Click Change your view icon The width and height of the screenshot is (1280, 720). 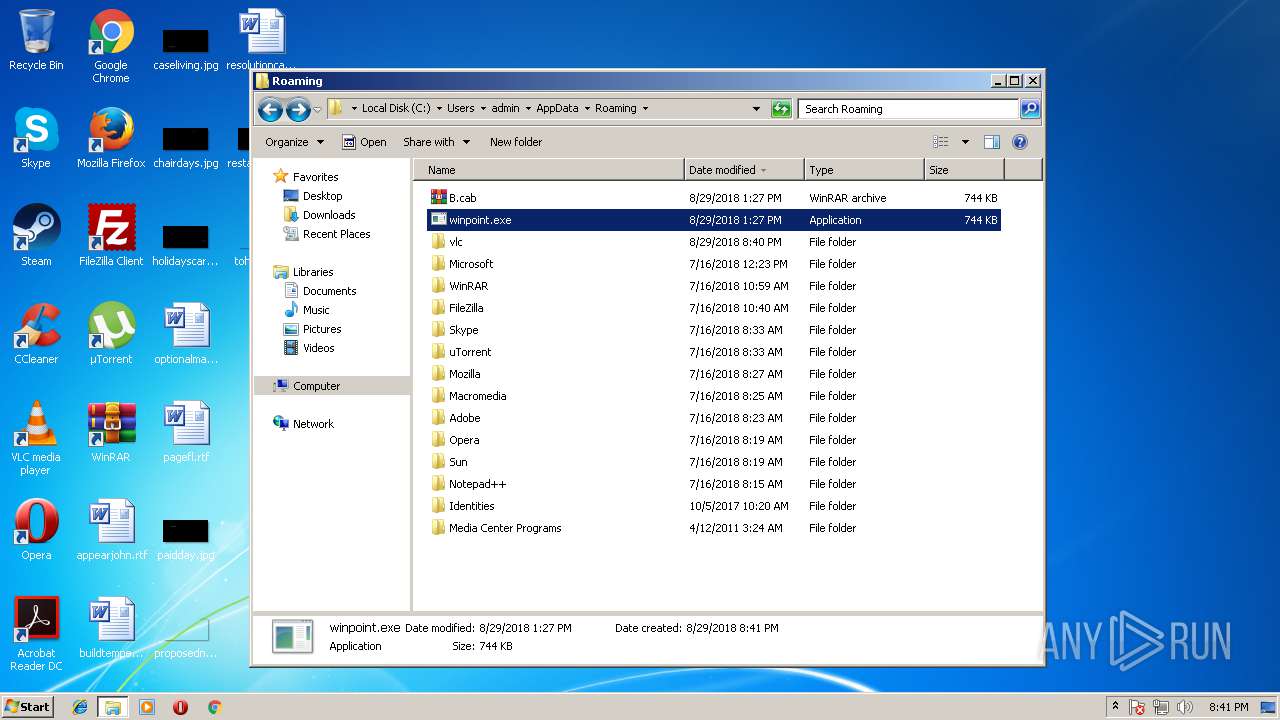[940, 142]
